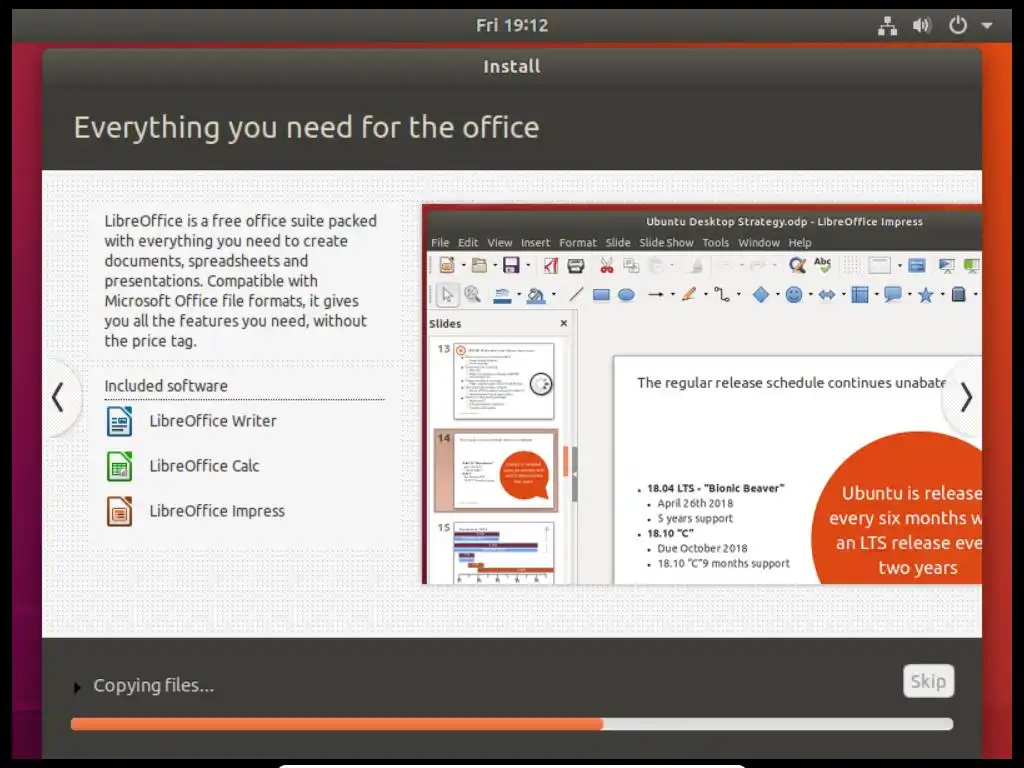1024x768 pixels.
Task: Open dropdown arrow beside New presentation icon
Action: coord(463,266)
